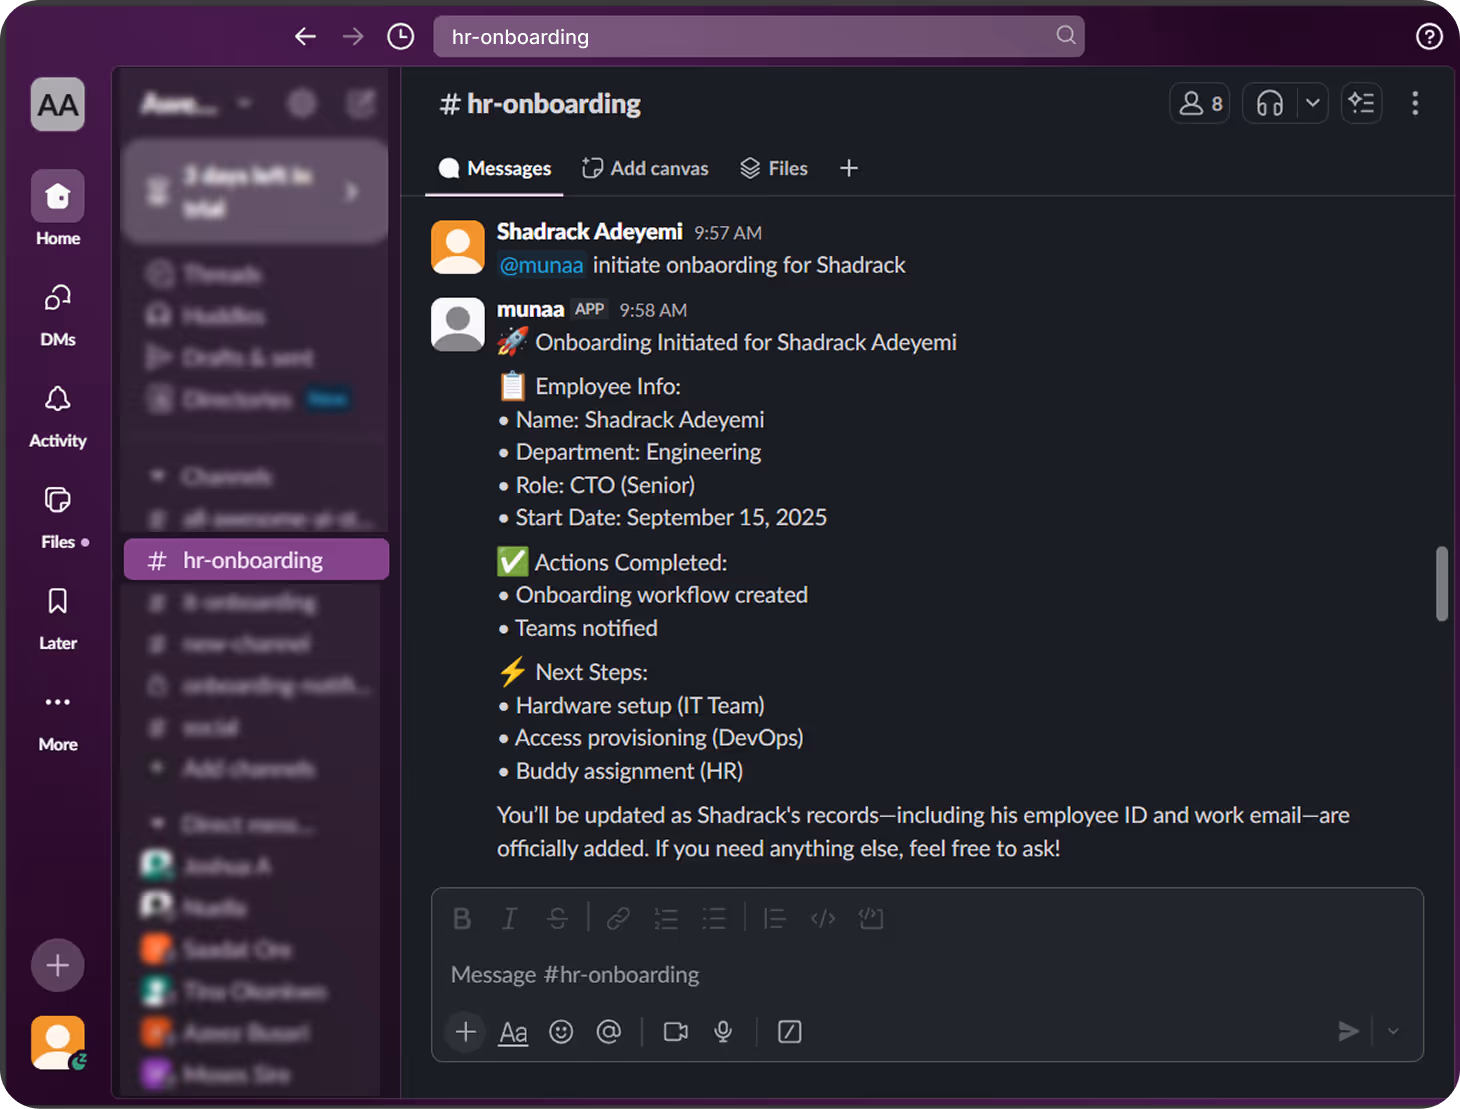Open the emoji picker
The image size is (1460, 1109).
561,1031
